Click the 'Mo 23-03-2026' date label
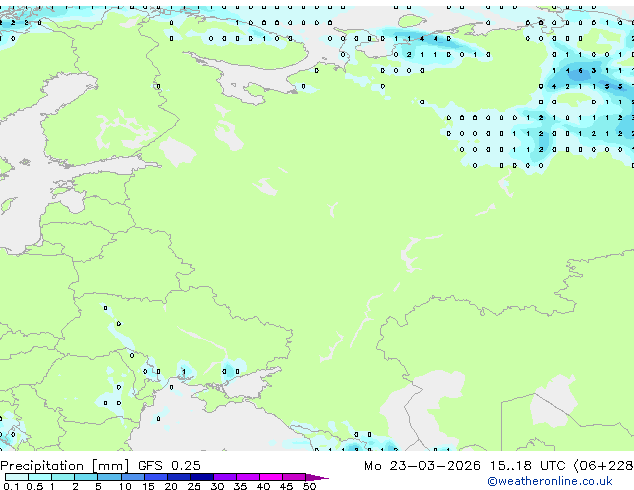This screenshot has height=490, width=634. coord(422,466)
